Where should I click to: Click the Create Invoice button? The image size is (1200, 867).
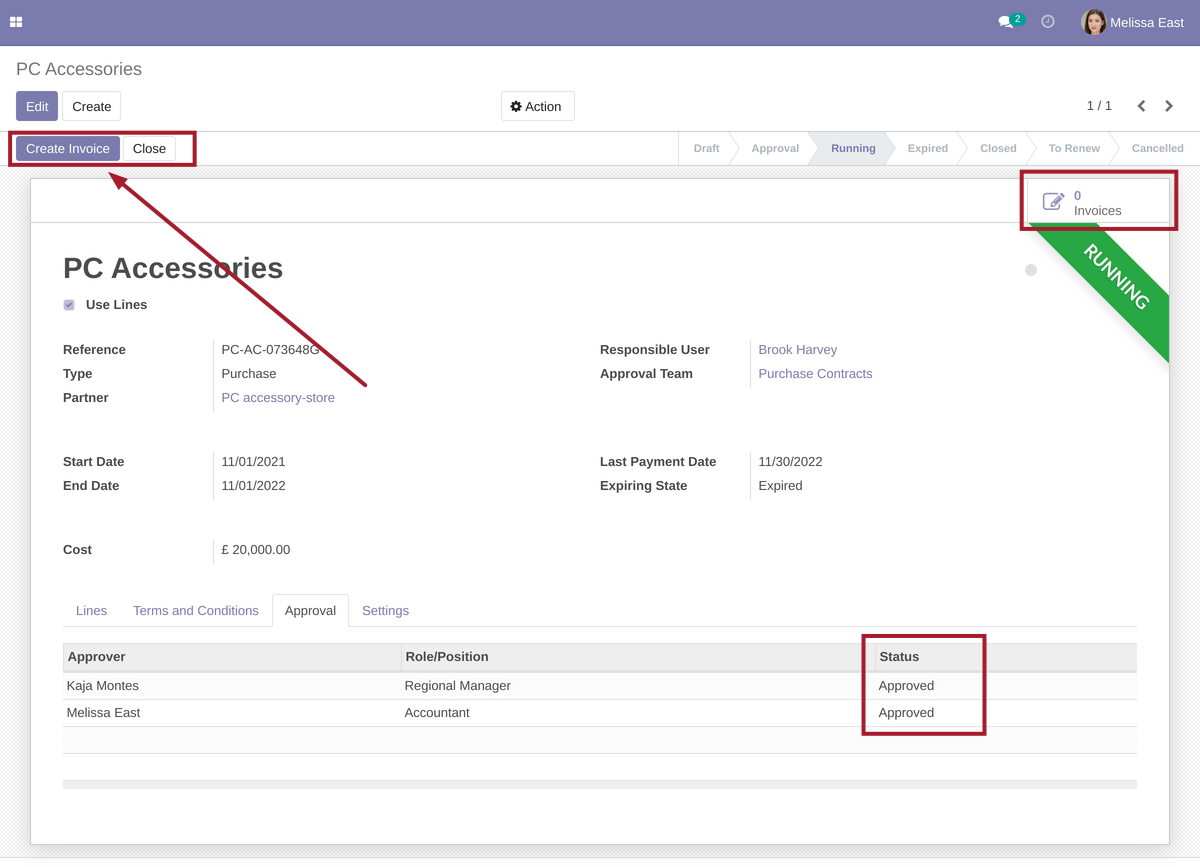click(68, 149)
